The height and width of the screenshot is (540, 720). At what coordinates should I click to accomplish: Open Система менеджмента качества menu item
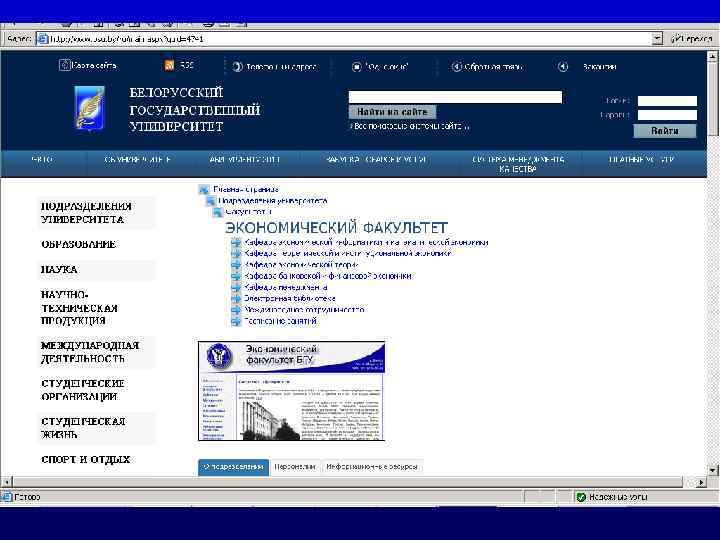click(x=518, y=164)
